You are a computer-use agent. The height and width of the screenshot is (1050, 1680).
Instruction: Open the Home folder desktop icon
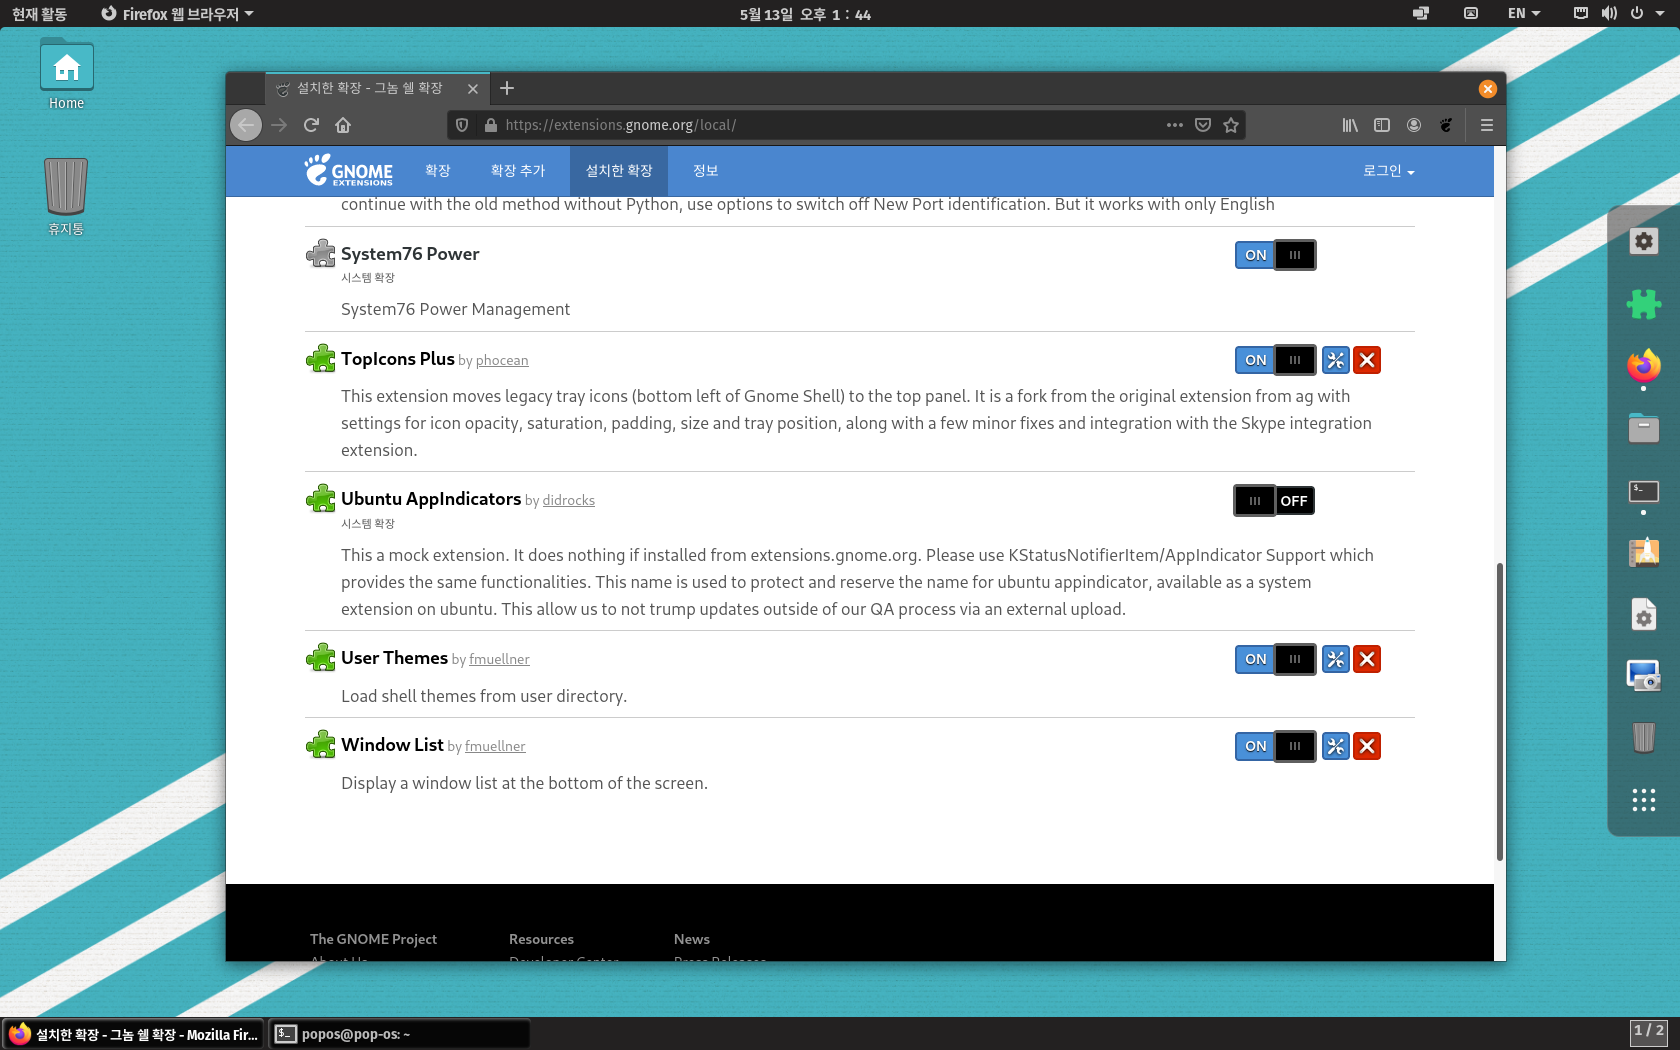click(67, 76)
